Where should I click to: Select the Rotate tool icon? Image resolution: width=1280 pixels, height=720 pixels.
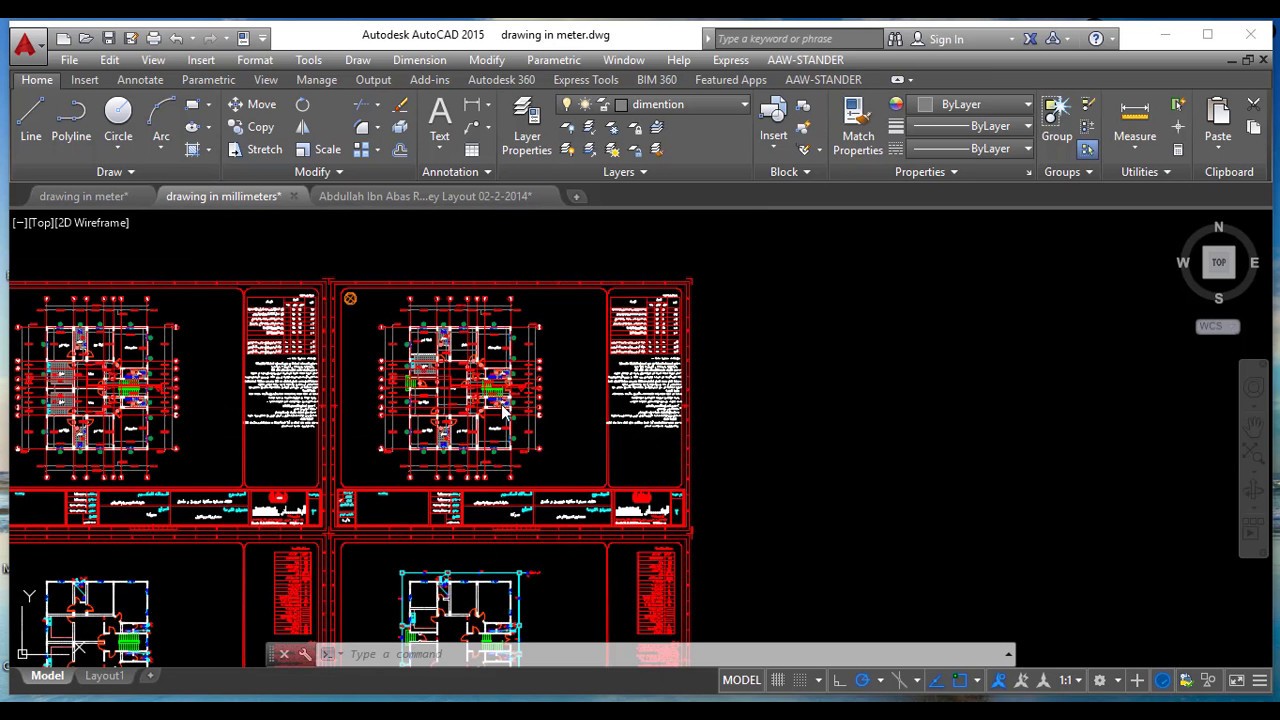302,104
